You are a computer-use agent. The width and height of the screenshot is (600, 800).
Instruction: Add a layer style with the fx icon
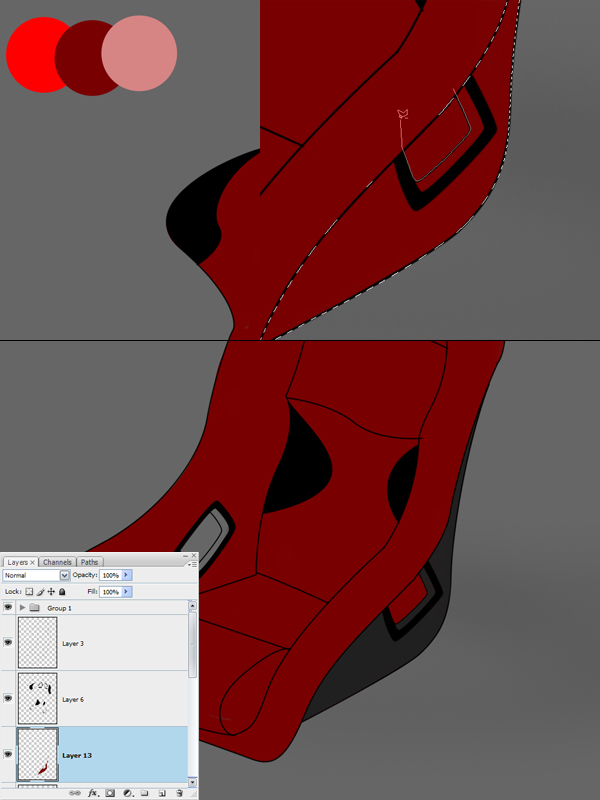pyautogui.click(x=93, y=793)
